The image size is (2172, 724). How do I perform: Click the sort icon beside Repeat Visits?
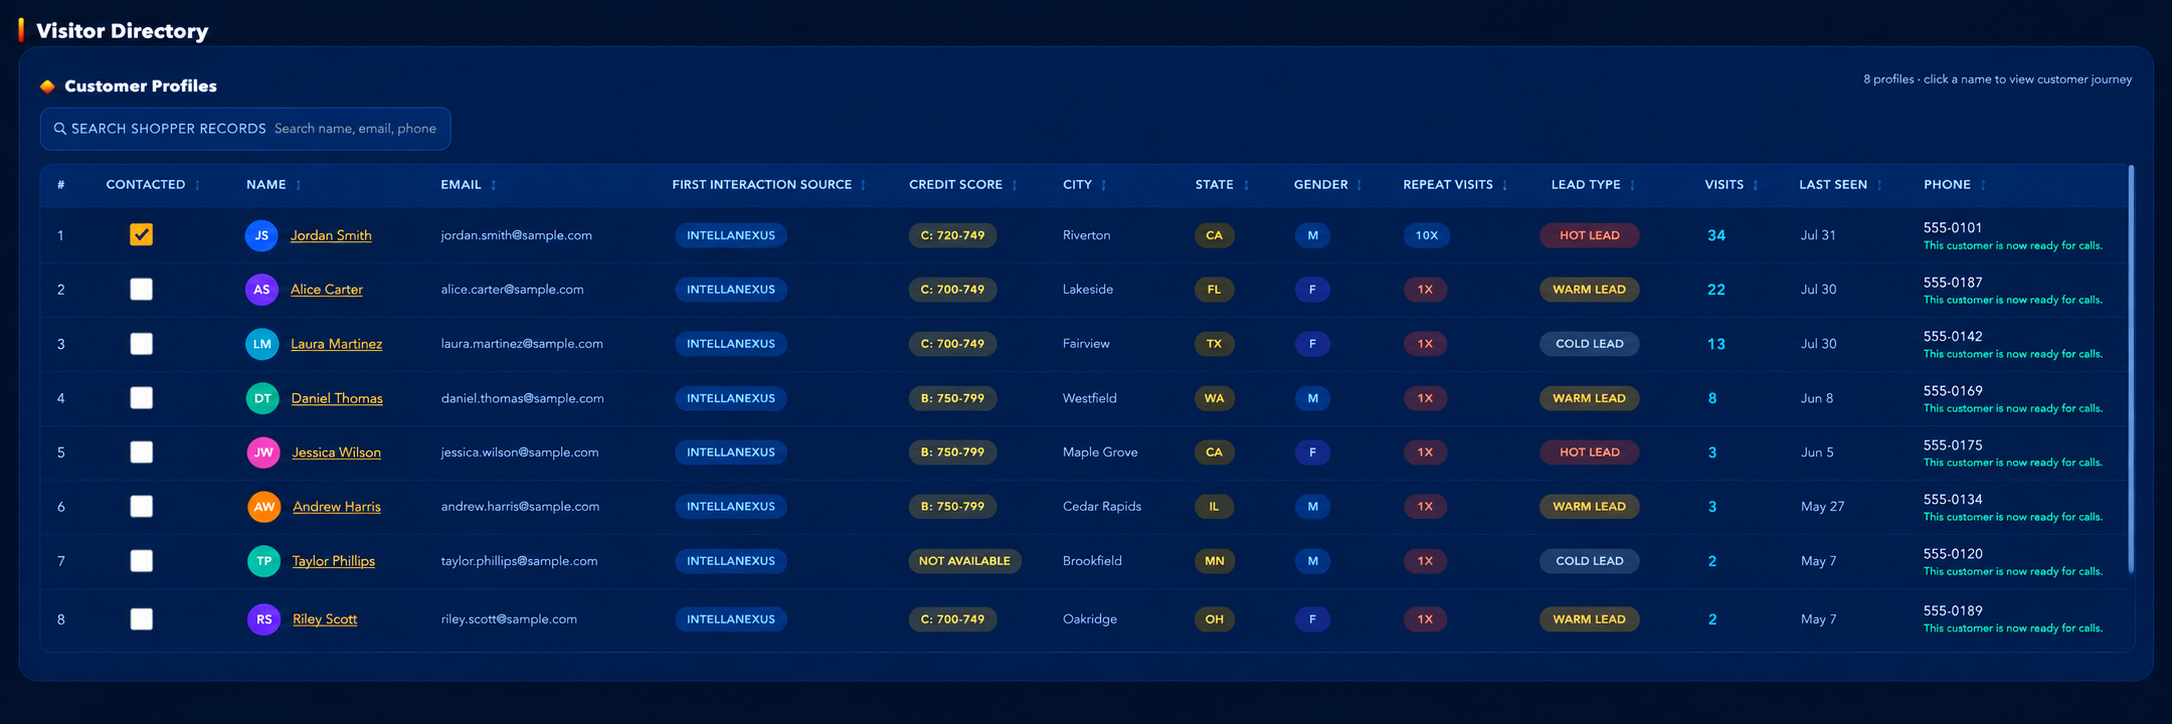coord(1504,185)
